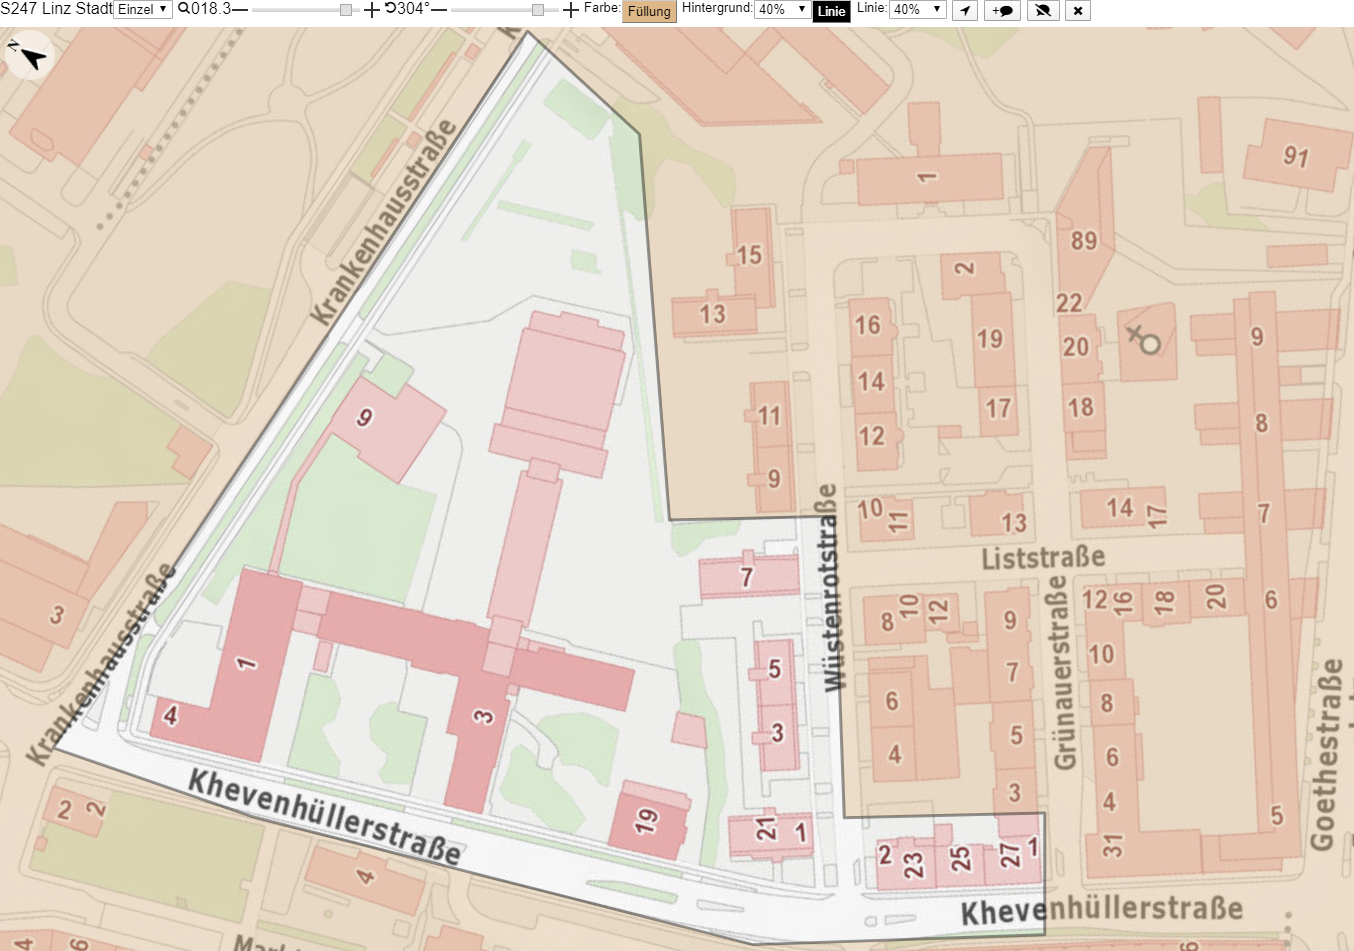The image size is (1354, 951).
Task: Reduce rotation with the rotation minus icon
Action: (x=439, y=10)
